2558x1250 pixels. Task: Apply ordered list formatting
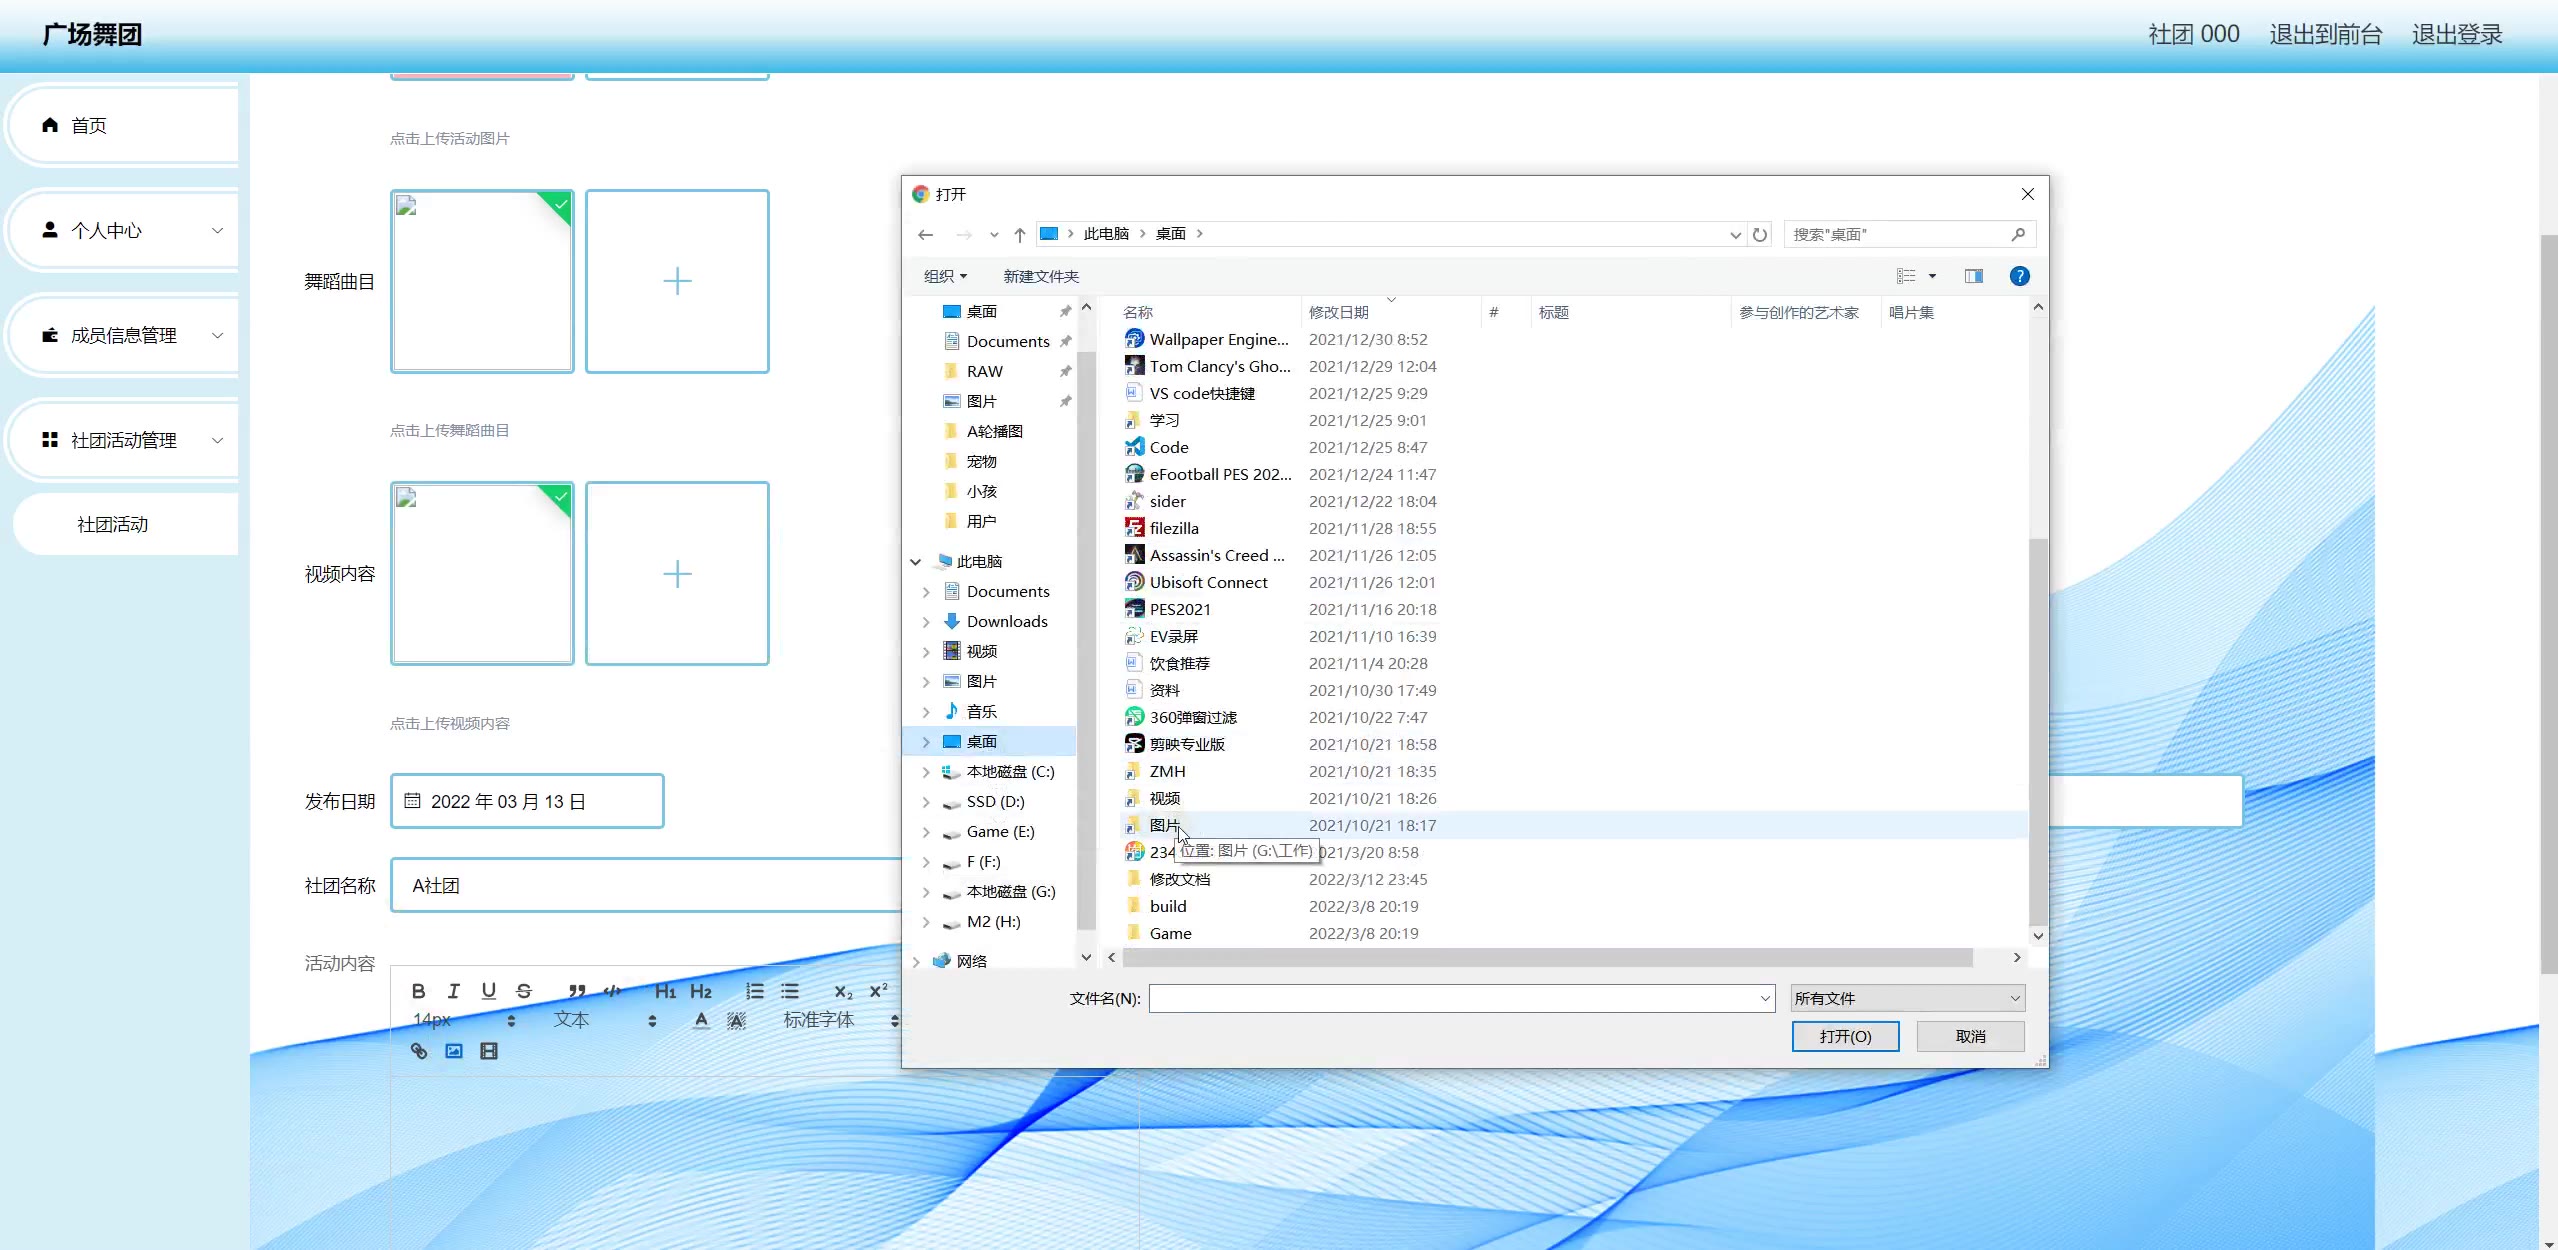755,991
